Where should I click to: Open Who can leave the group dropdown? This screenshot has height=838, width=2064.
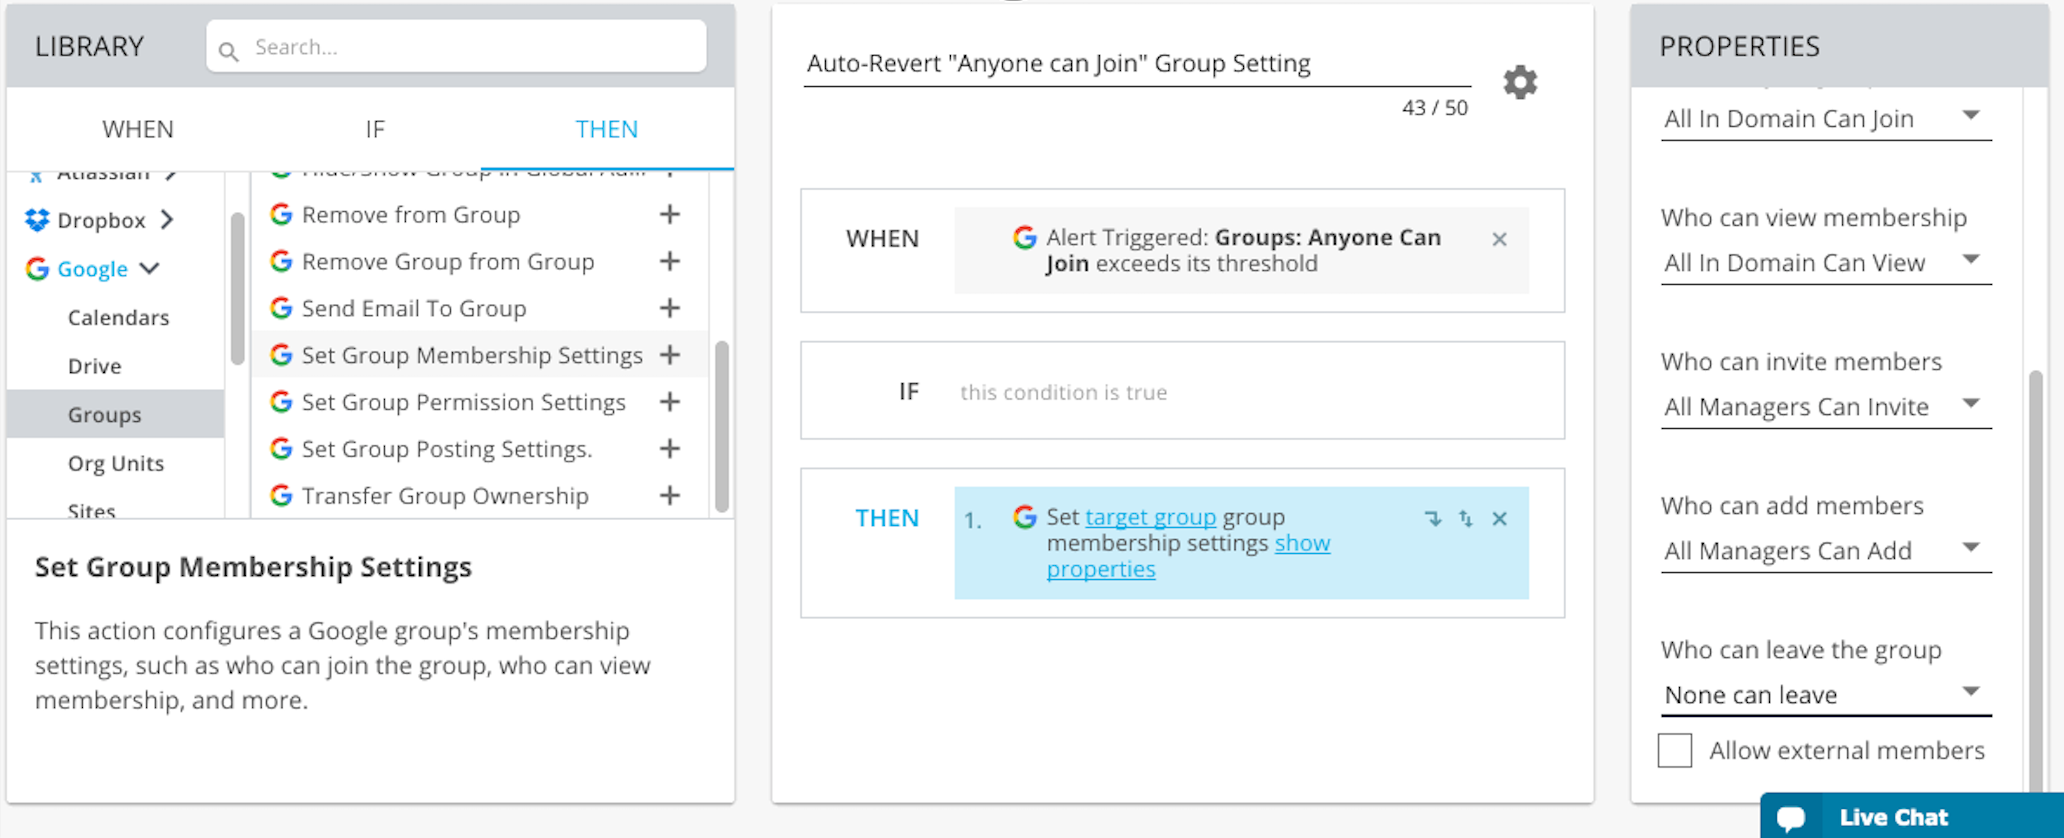1826,695
